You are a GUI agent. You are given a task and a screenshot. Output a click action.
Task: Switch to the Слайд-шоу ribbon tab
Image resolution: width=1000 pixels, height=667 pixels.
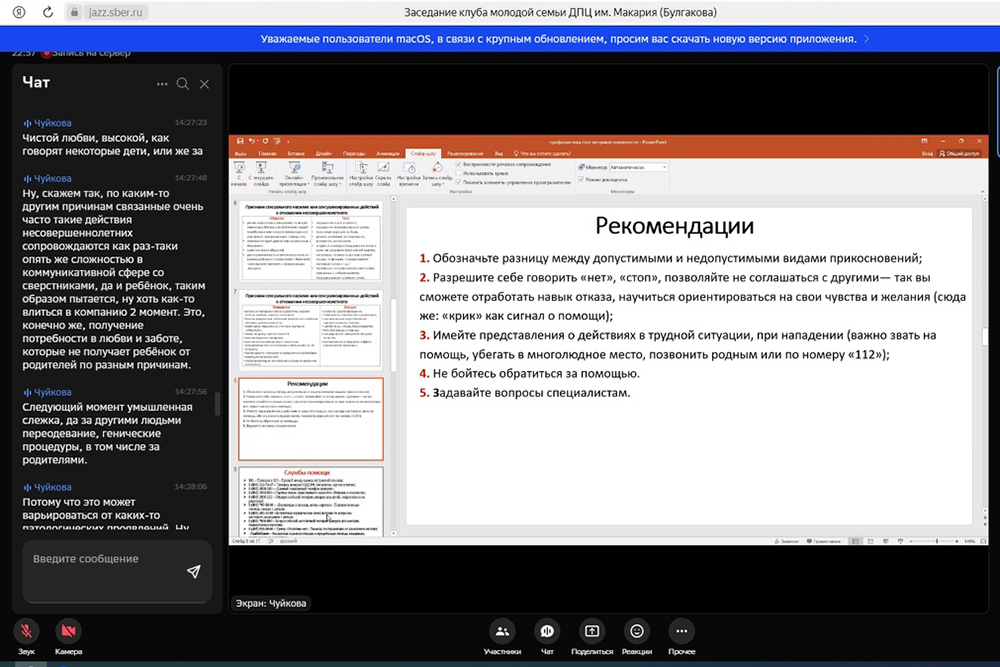coord(421,153)
